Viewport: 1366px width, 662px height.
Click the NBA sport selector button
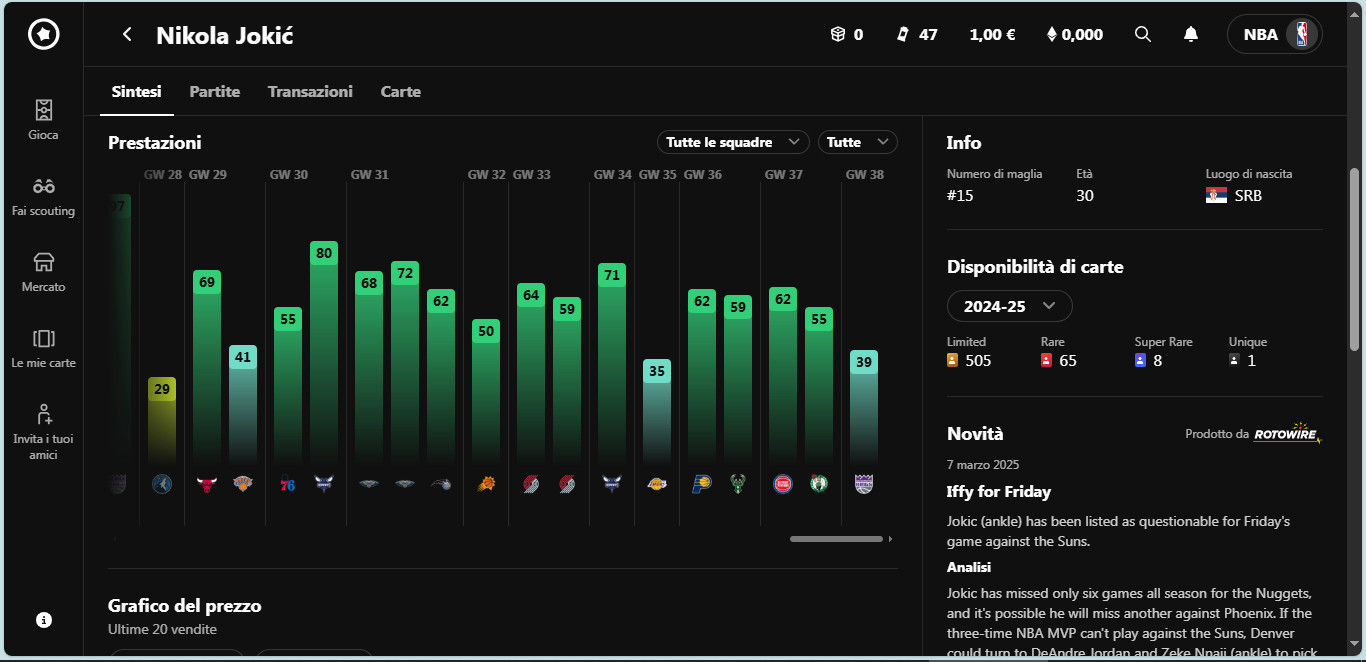coord(1274,34)
